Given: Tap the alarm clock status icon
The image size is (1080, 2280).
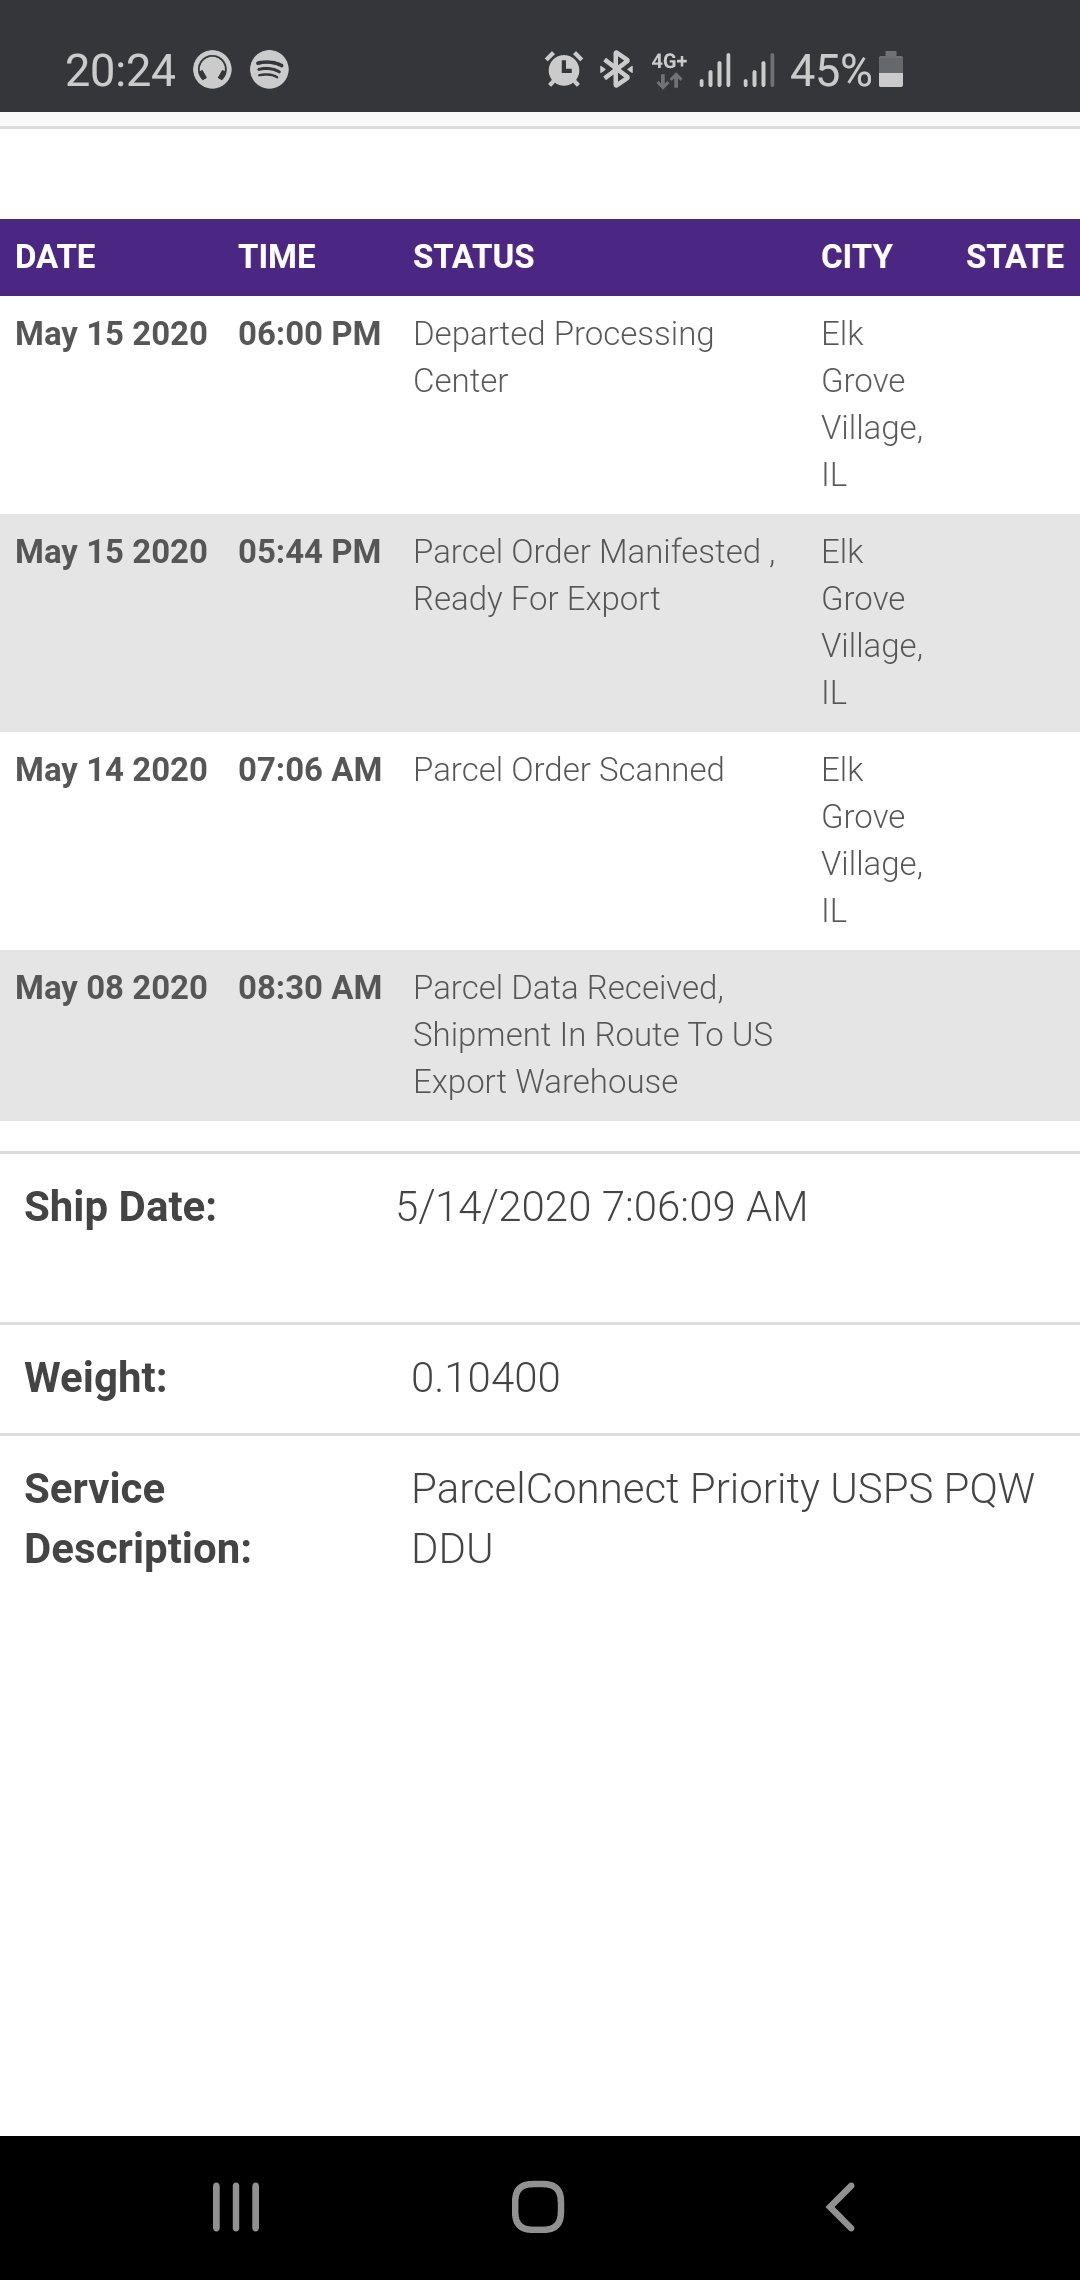Looking at the screenshot, I should point(564,70).
